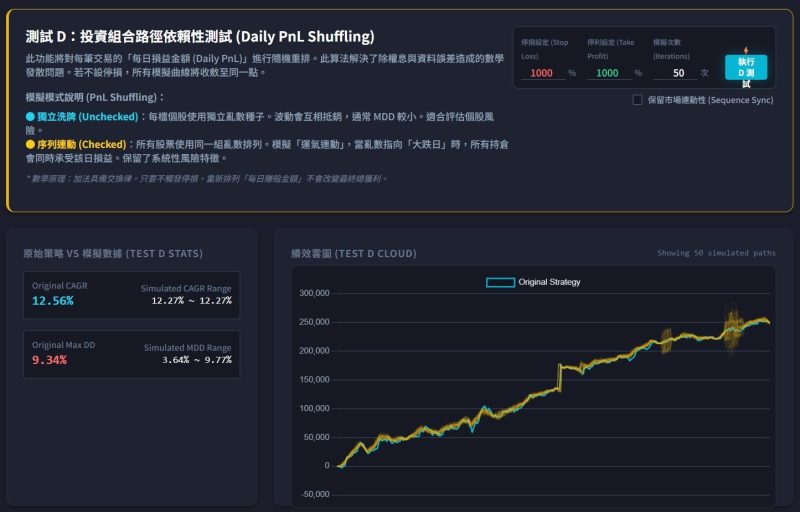Screen dimensions: 800x512
Task: Select the Original Max DD 9.34% value
Action: [49, 359]
